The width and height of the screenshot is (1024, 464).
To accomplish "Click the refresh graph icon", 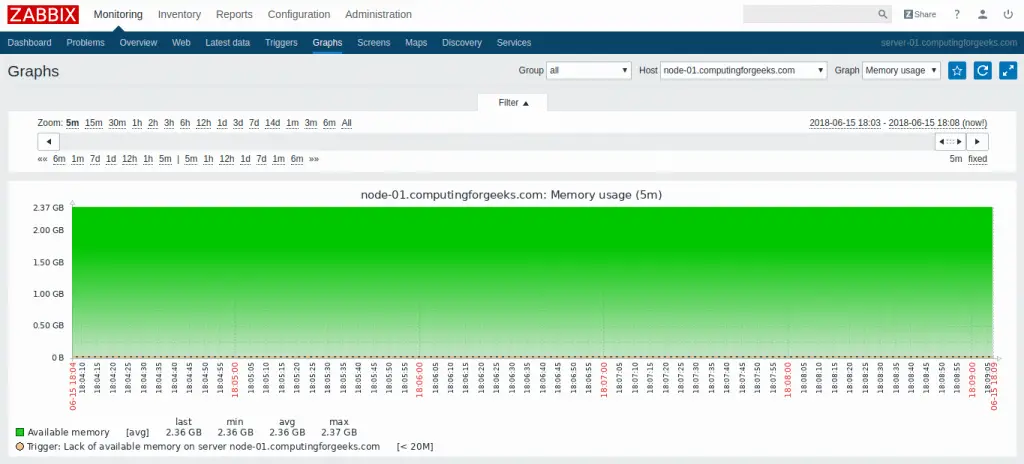I will [982, 71].
